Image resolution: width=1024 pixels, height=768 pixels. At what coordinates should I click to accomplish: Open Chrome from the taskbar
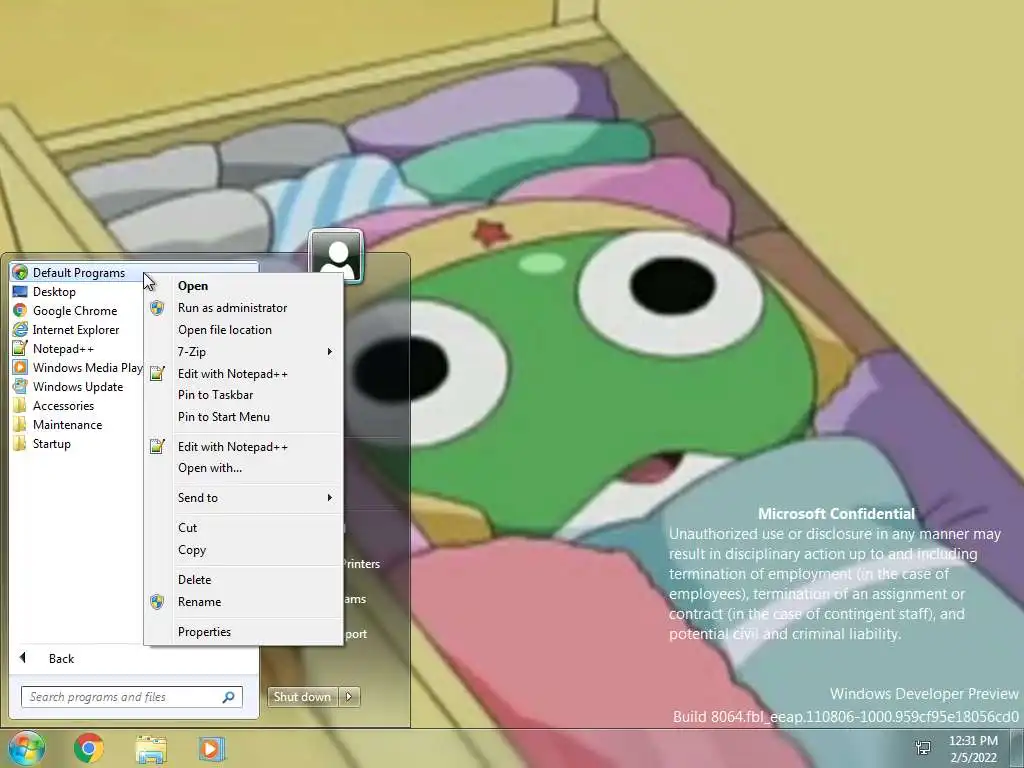tap(88, 748)
